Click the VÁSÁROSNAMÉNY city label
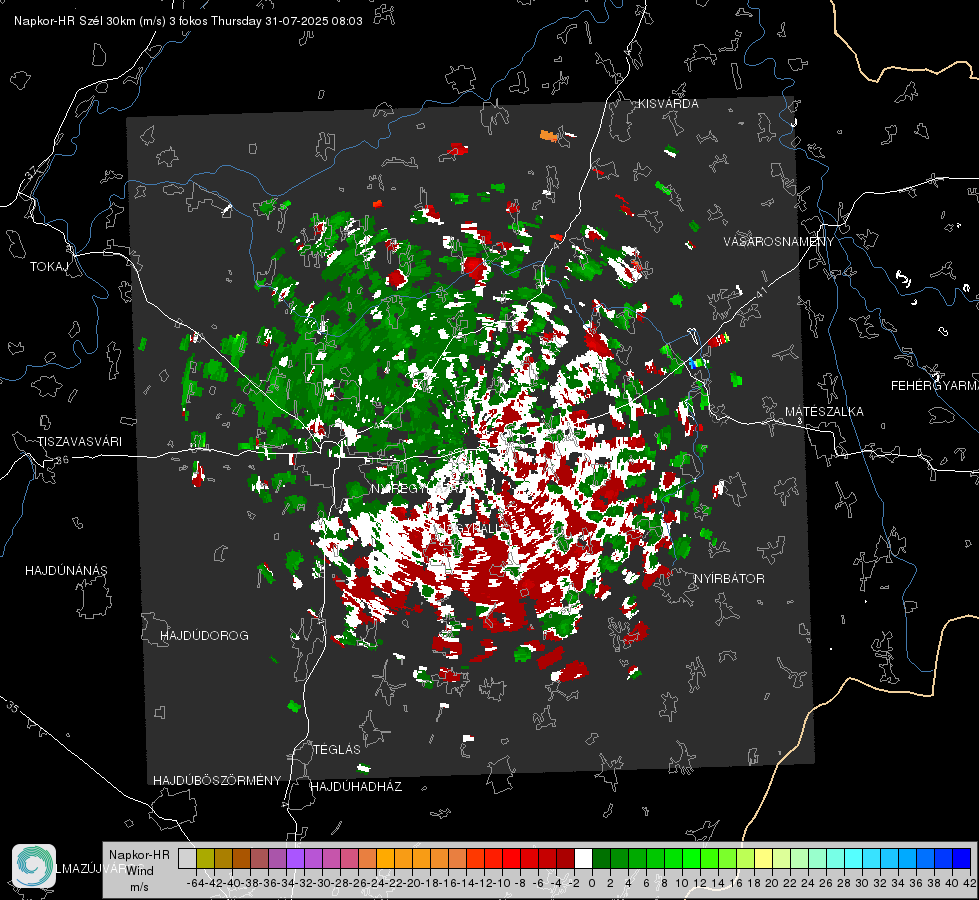 (779, 241)
